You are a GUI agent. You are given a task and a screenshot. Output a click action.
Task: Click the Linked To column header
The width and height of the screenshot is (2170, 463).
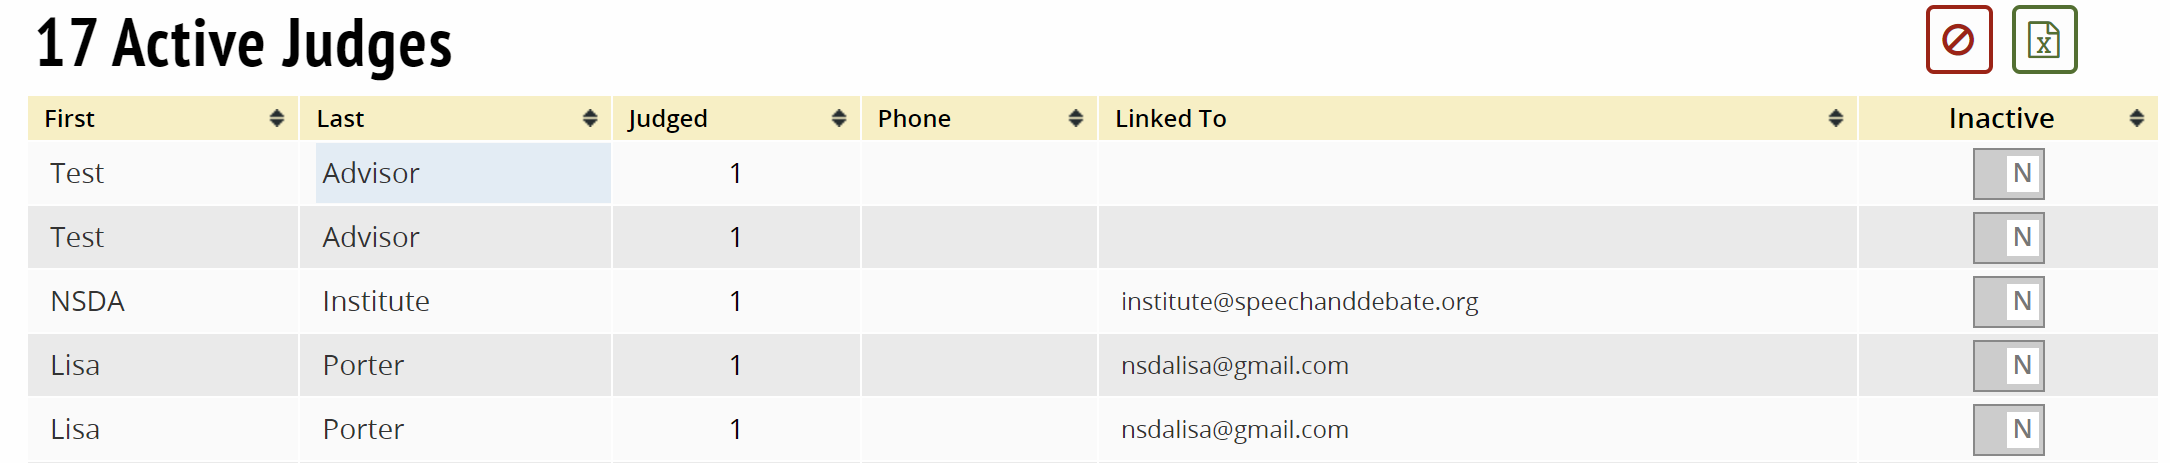point(1171,119)
